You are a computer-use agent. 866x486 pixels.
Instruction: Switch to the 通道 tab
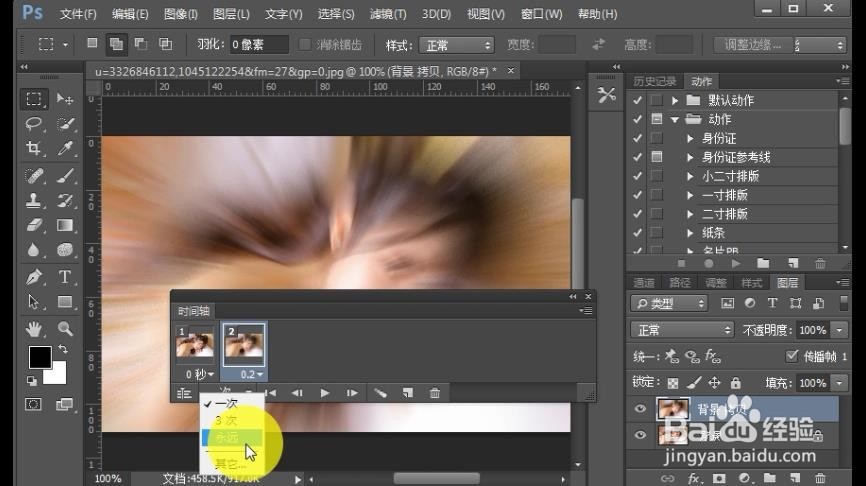point(643,283)
